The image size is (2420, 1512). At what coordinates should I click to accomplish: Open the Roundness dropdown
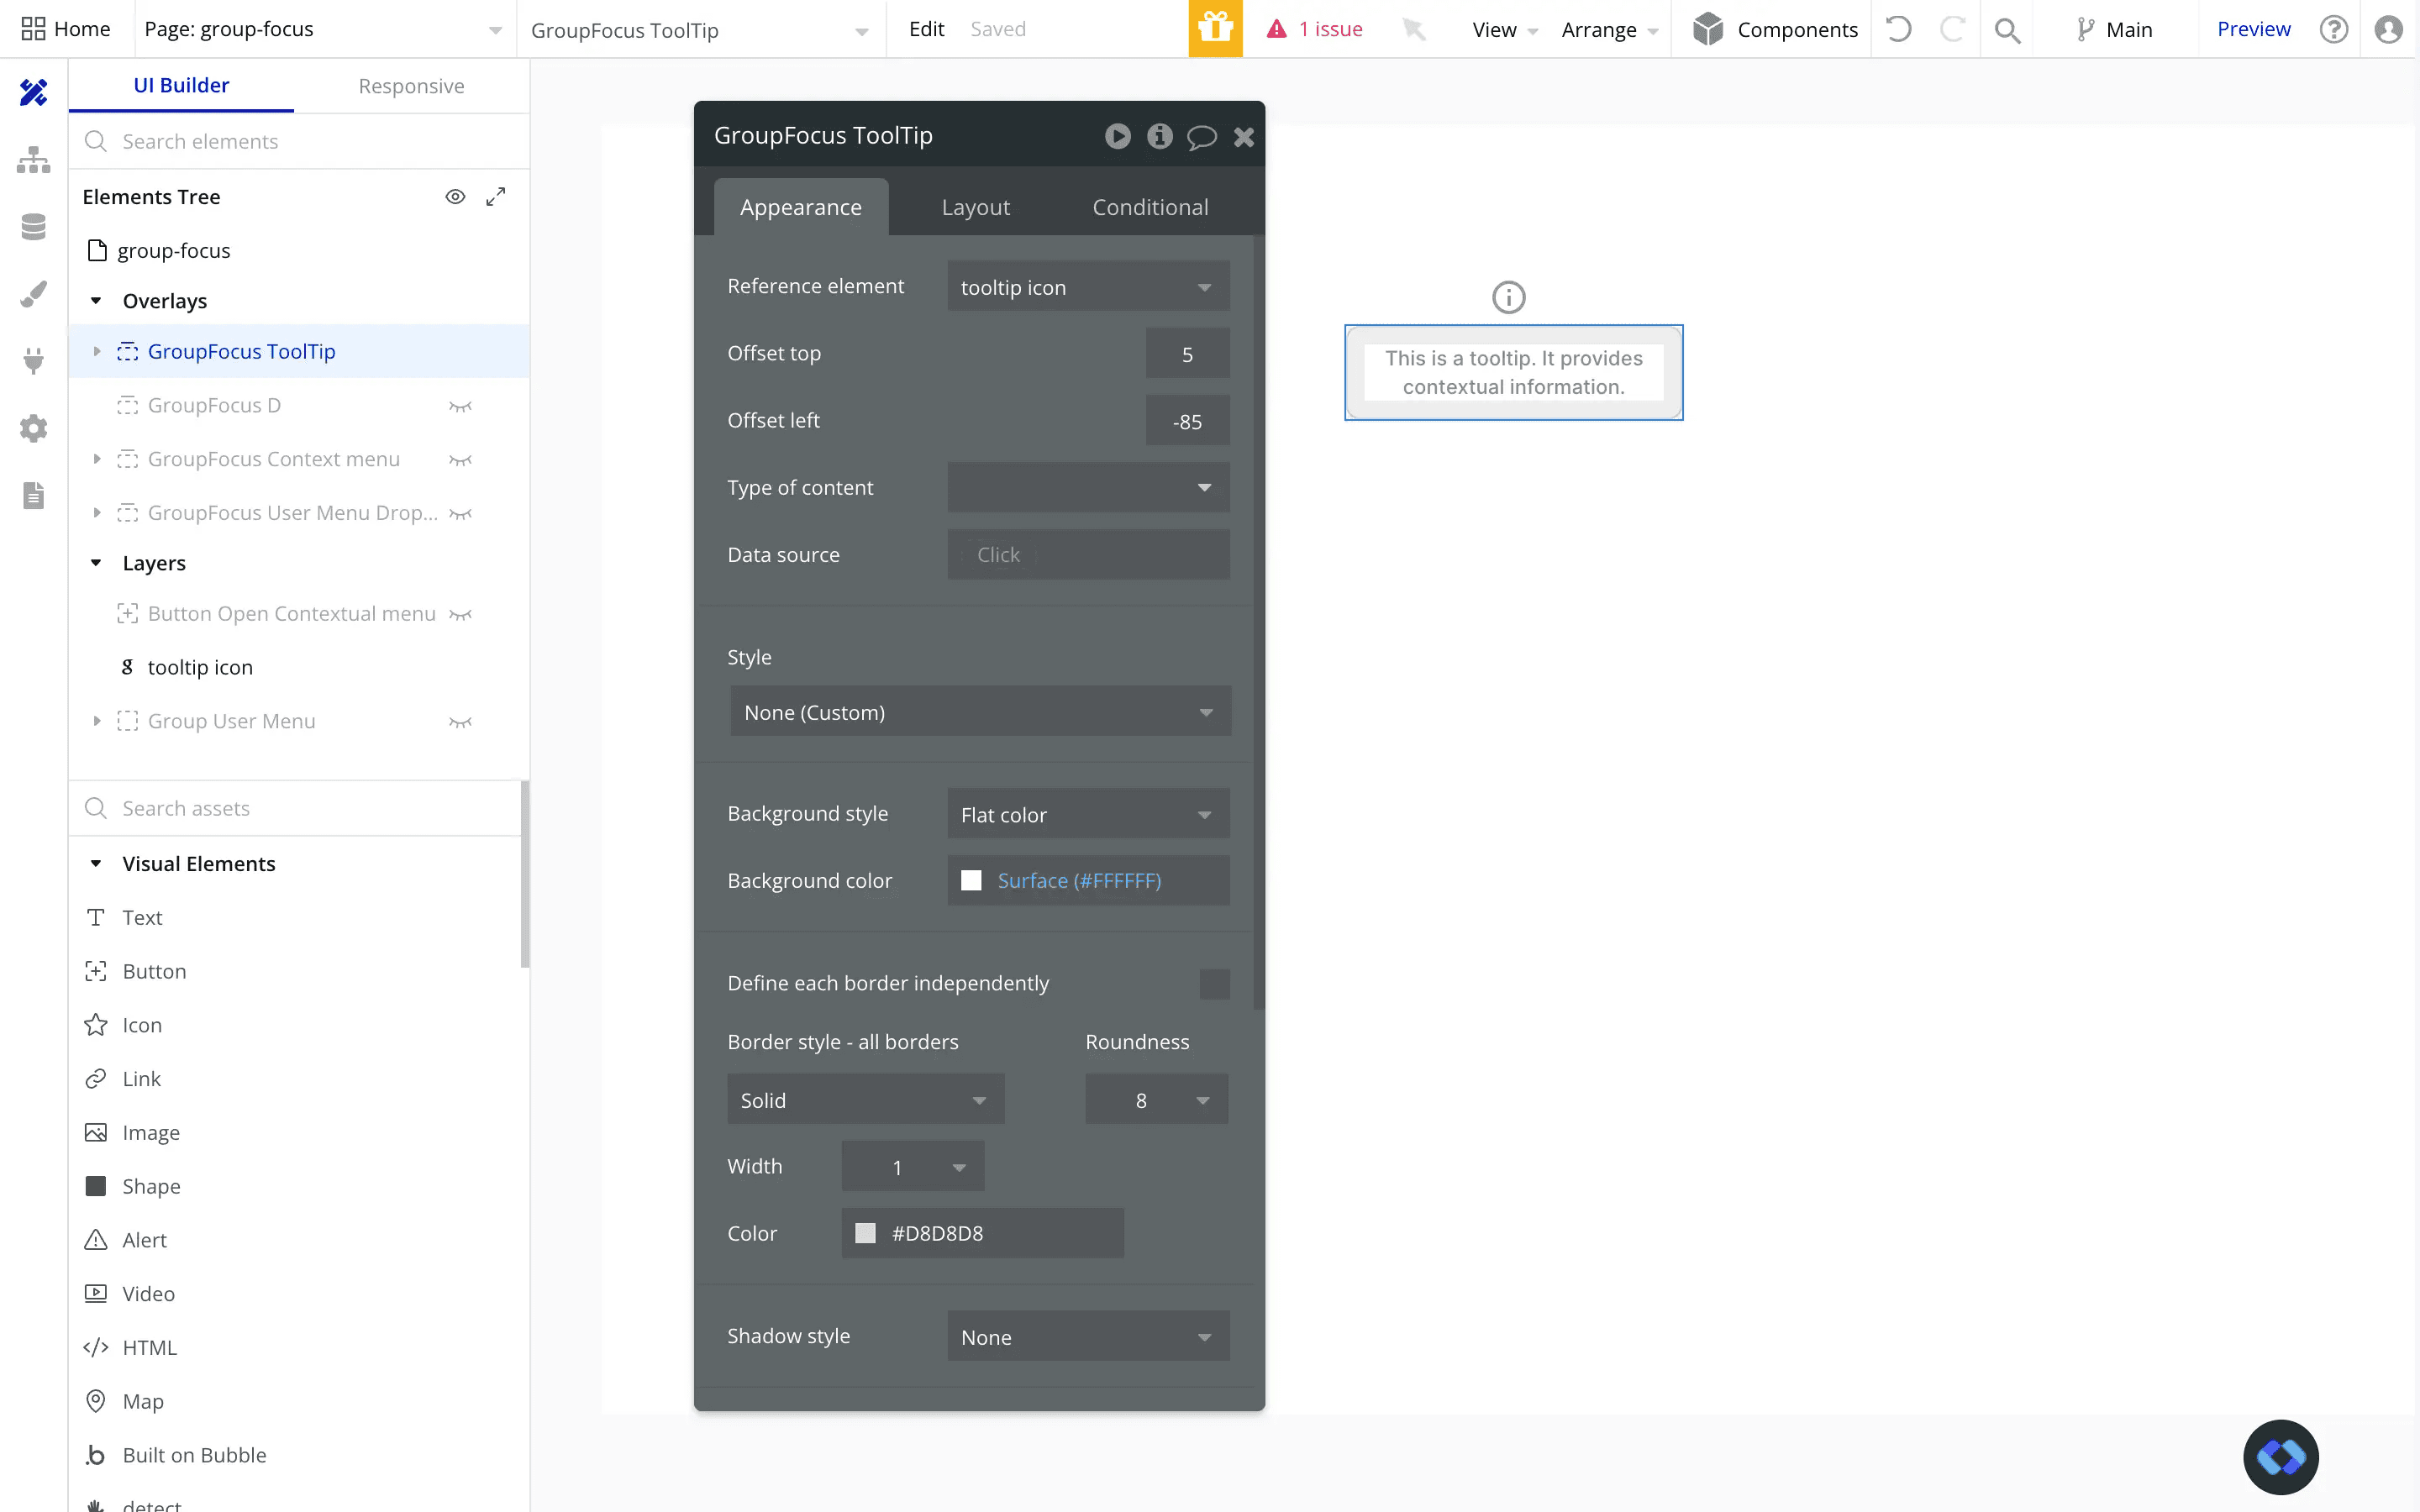tap(1157, 1100)
